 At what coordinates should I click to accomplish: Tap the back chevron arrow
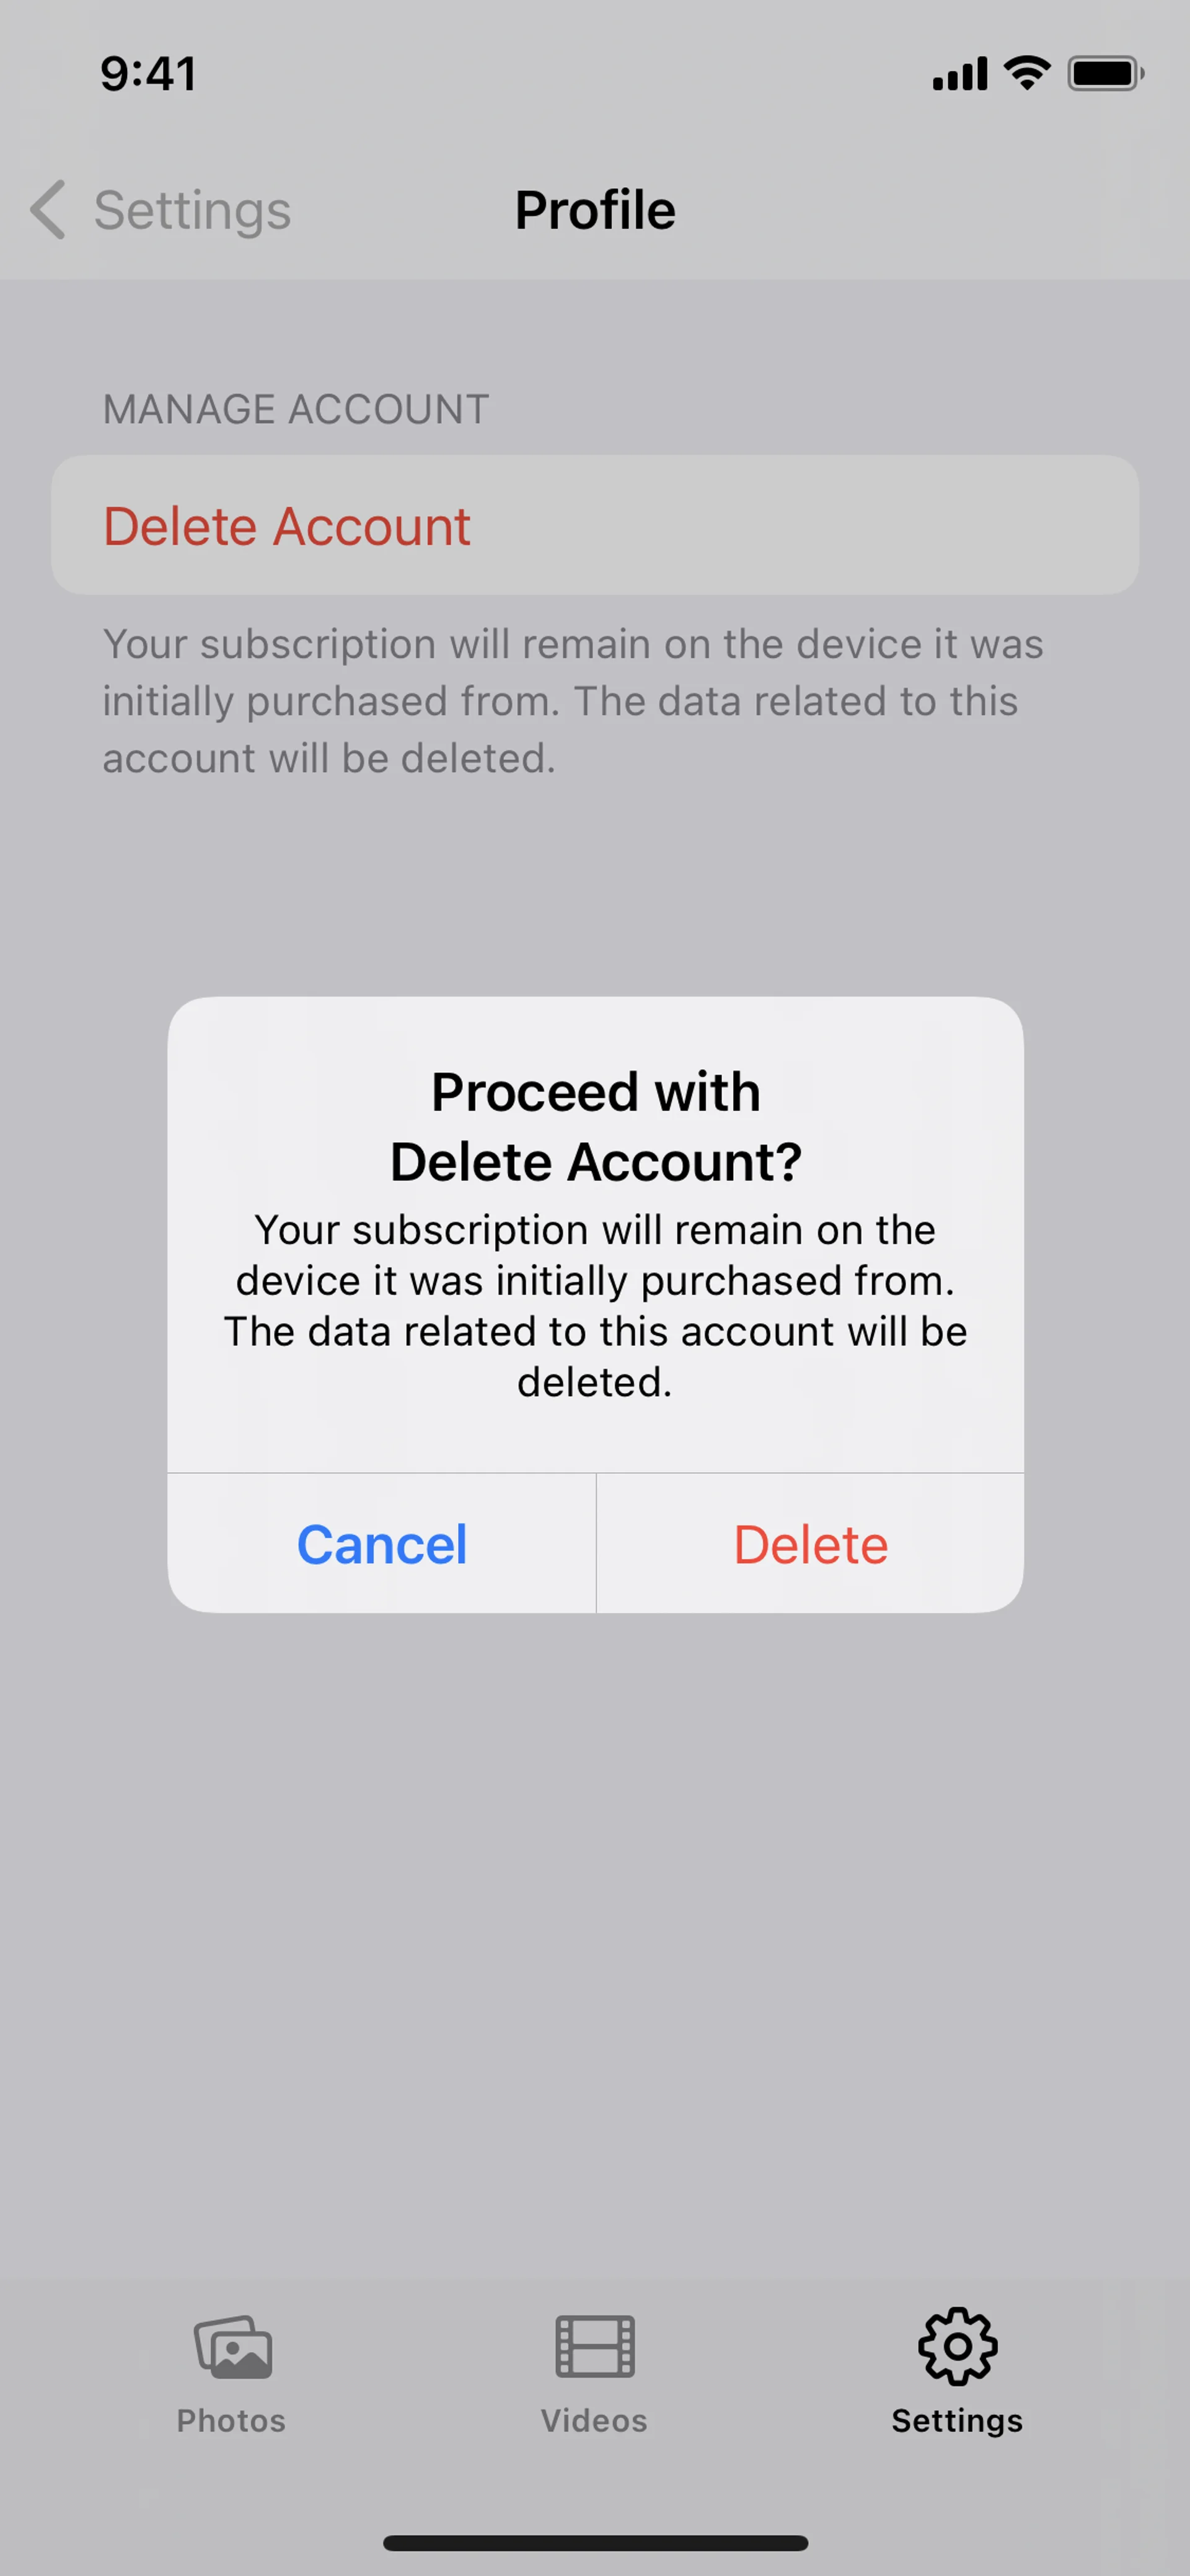[x=48, y=210]
